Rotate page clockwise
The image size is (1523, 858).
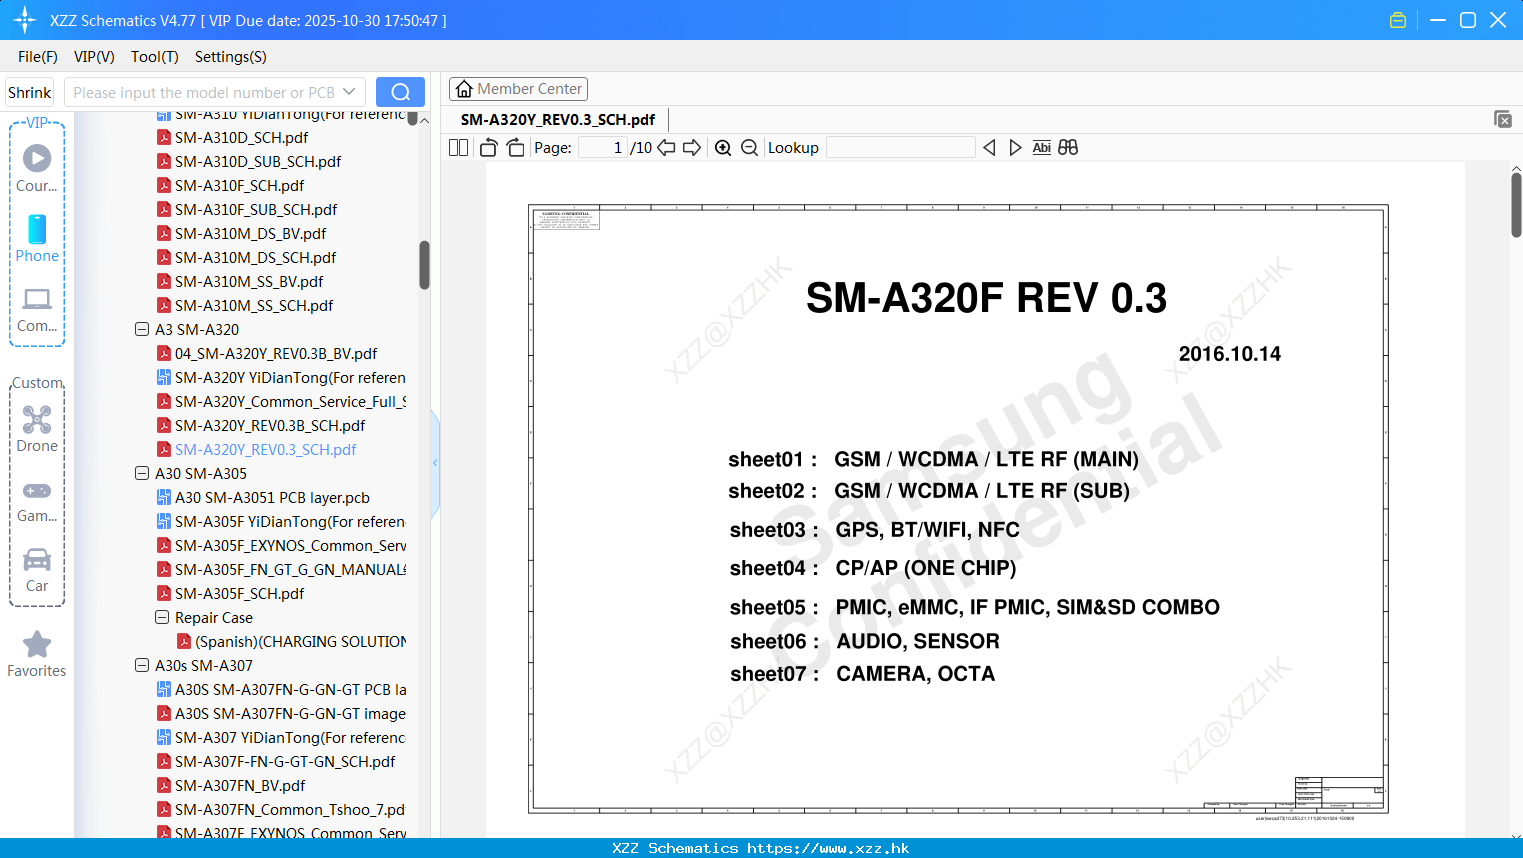515,148
